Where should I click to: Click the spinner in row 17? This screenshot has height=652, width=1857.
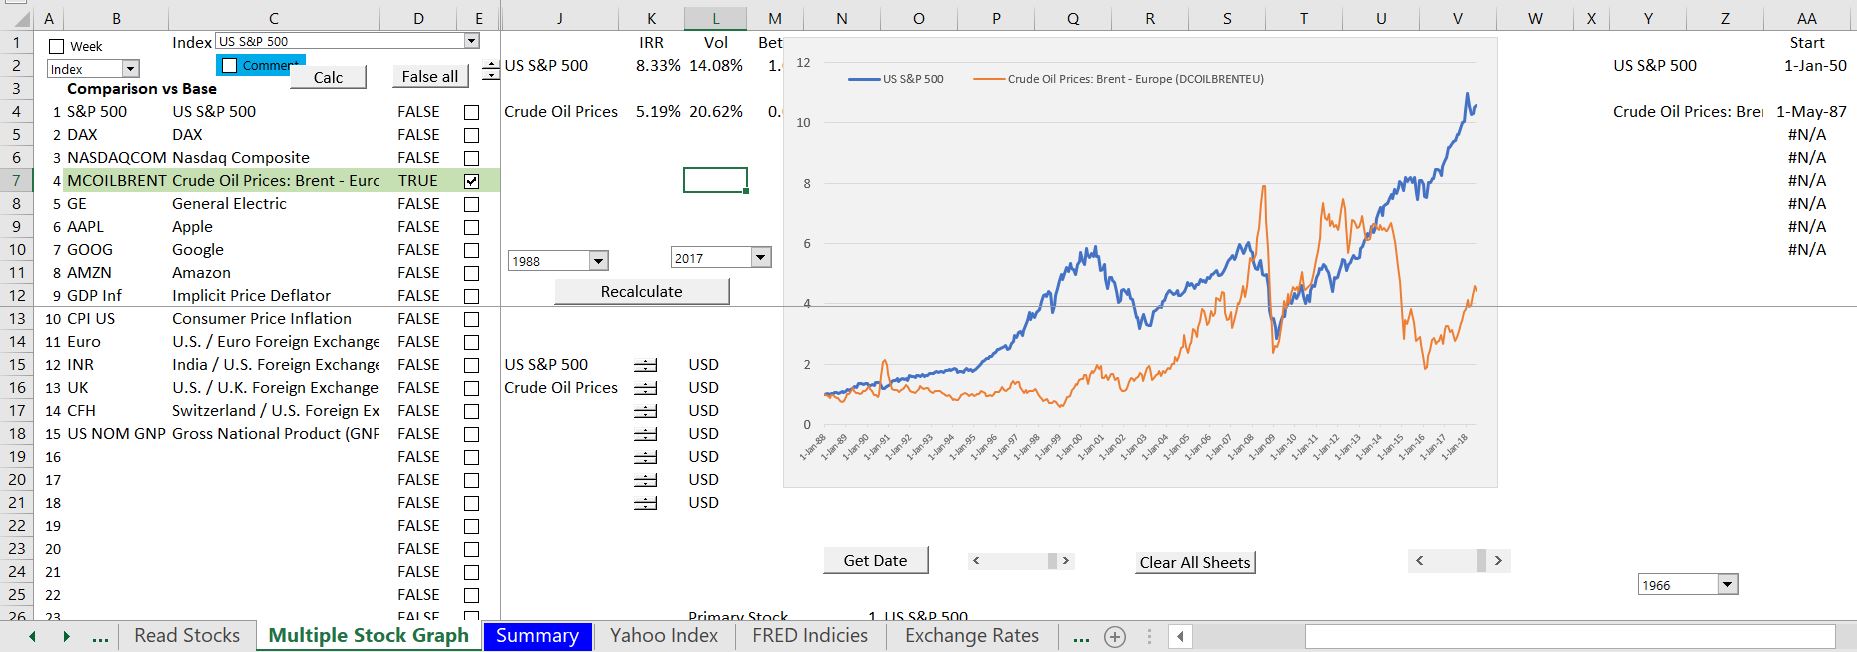[646, 411]
